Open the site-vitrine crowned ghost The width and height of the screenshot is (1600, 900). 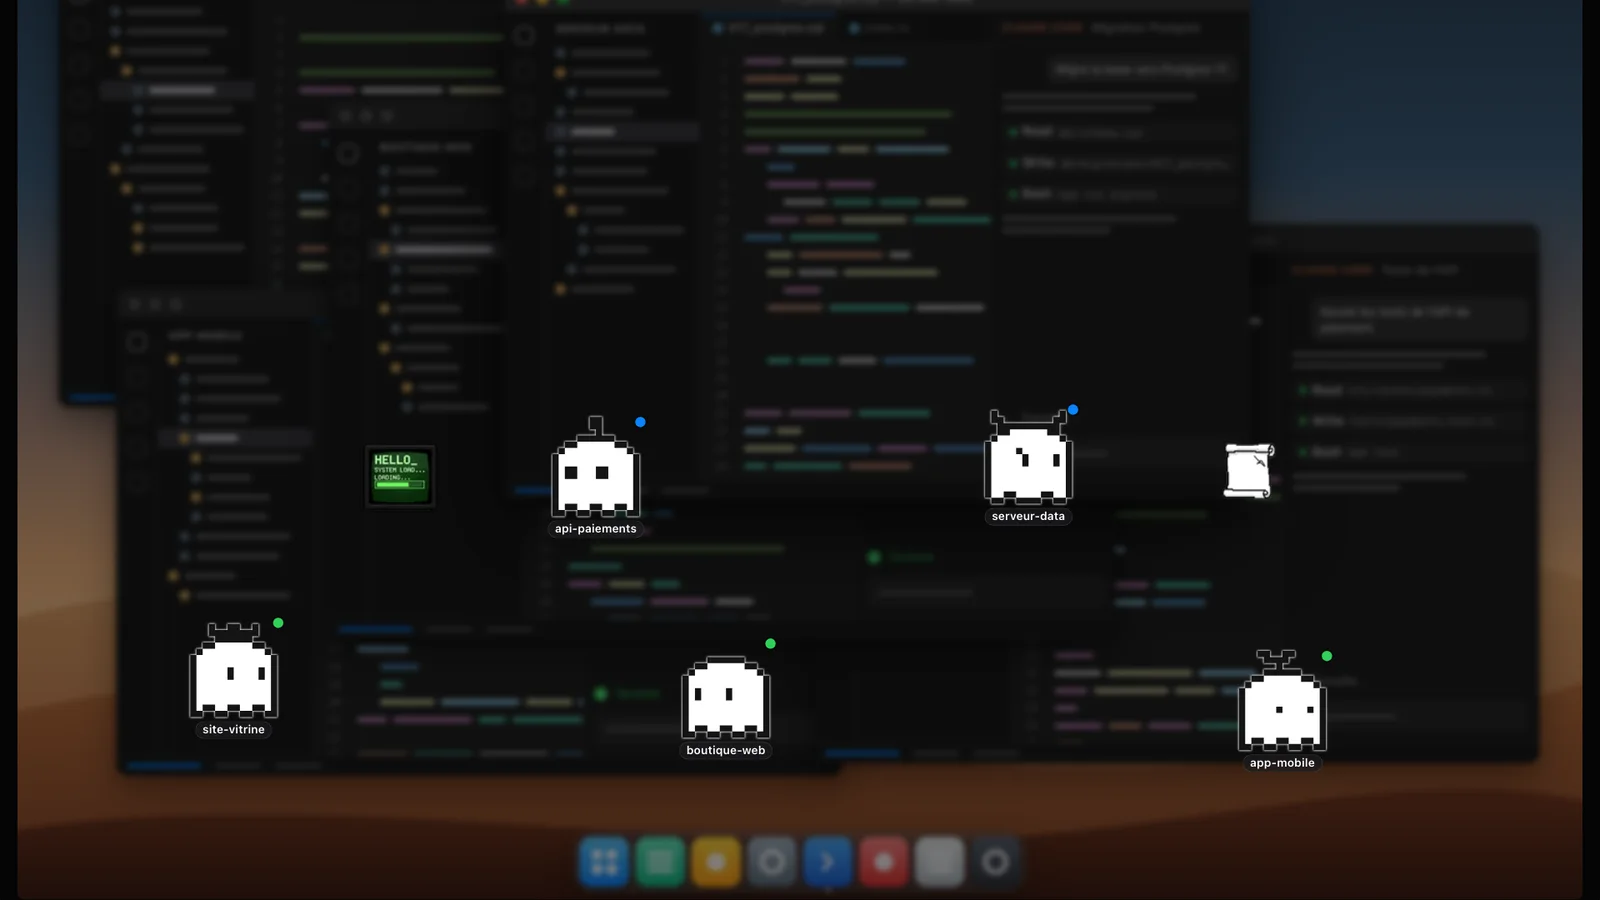tap(234, 670)
